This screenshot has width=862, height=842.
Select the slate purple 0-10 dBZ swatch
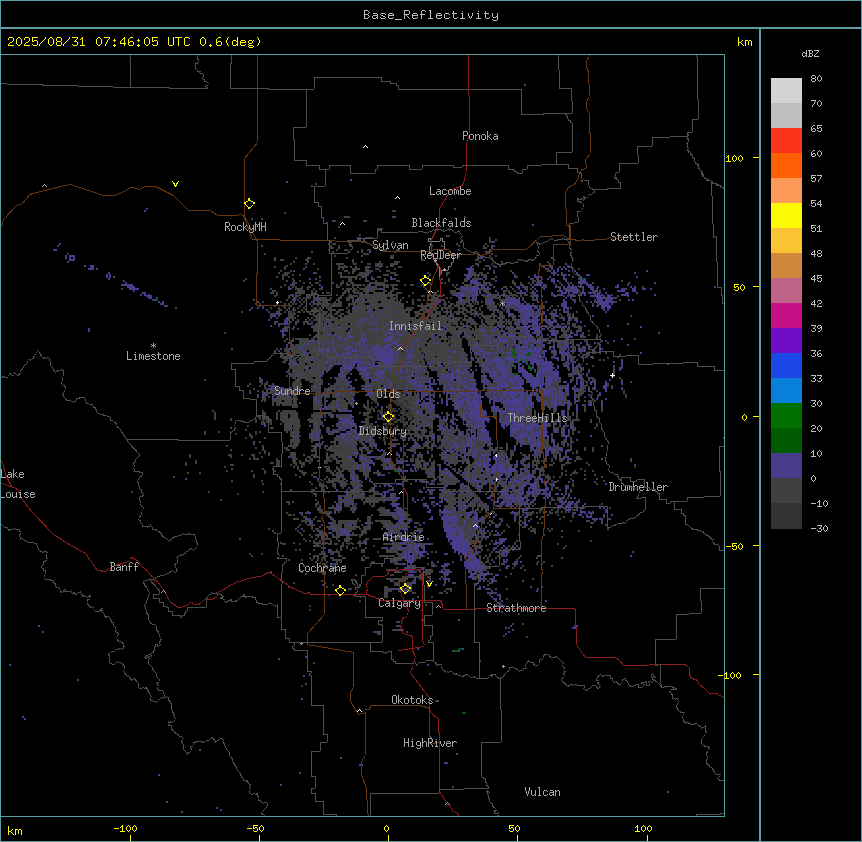[x=786, y=466]
